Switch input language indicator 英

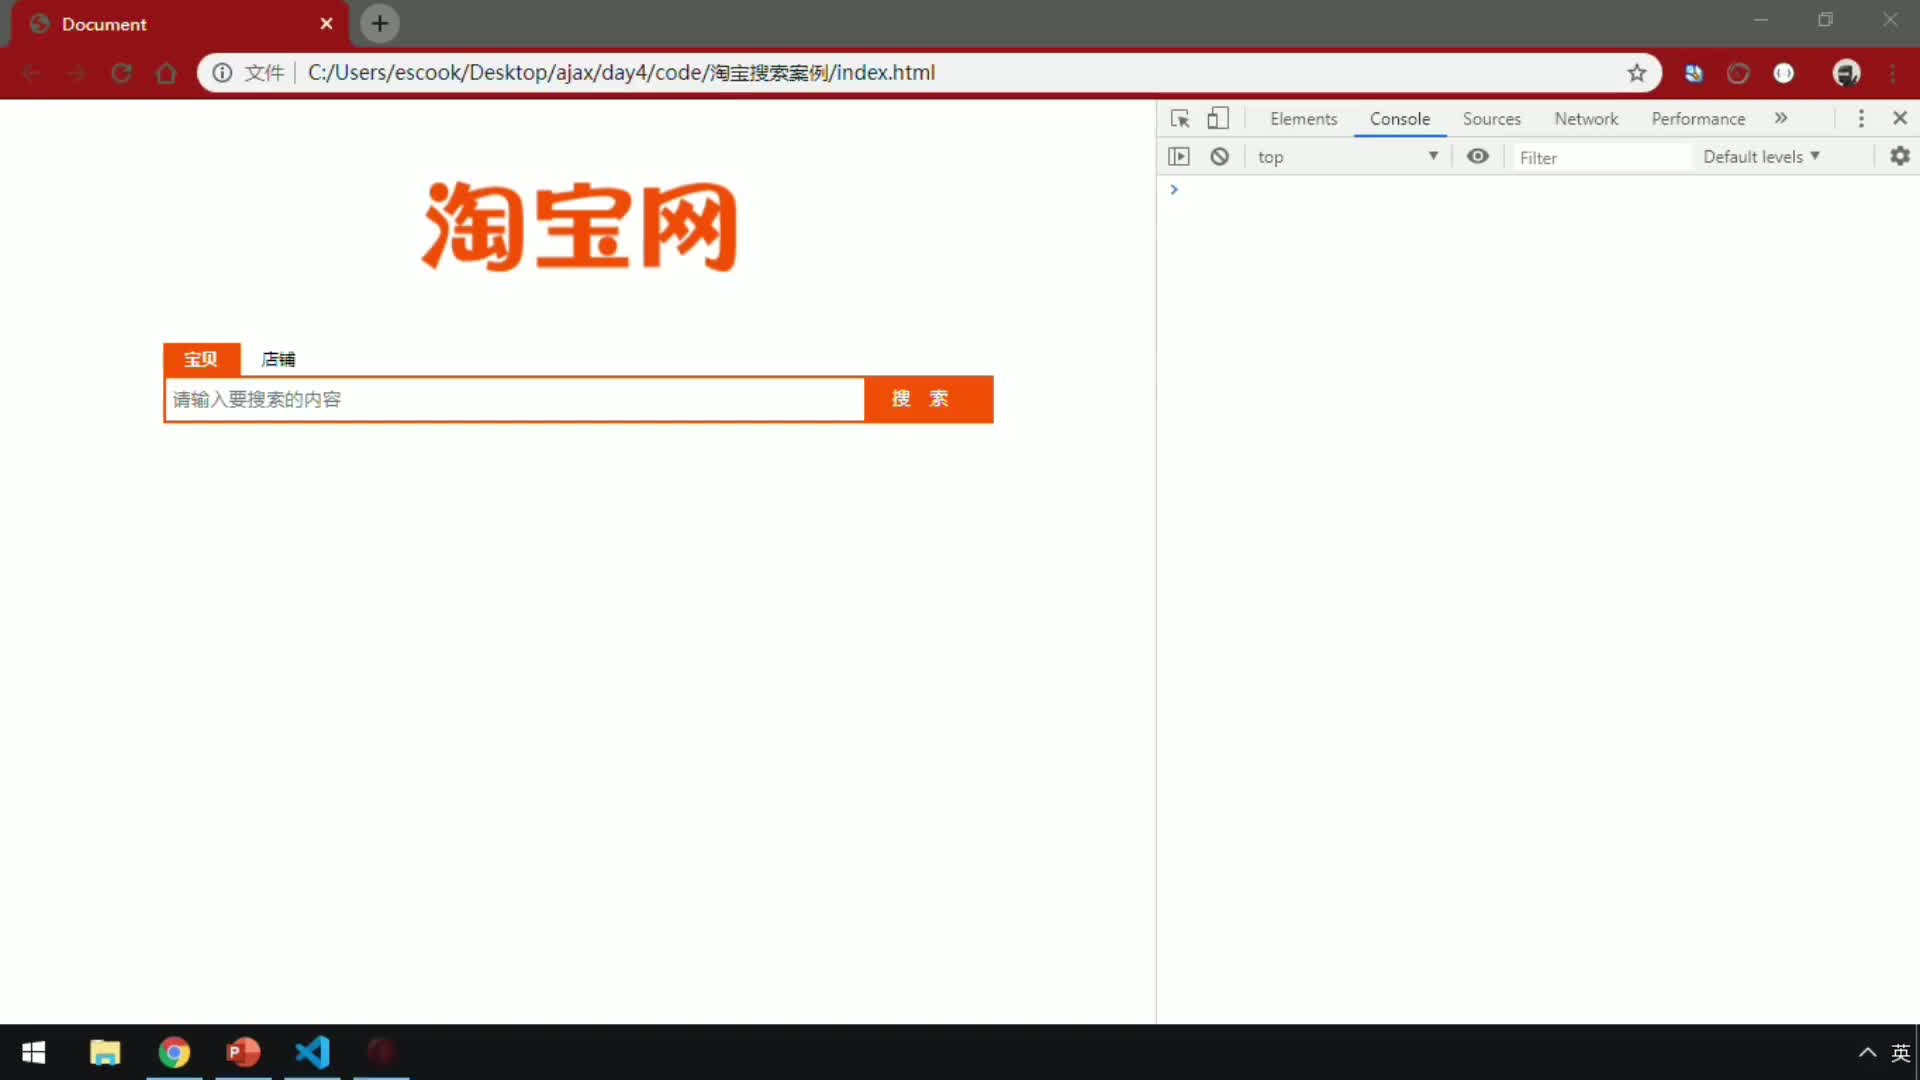tap(1900, 1053)
